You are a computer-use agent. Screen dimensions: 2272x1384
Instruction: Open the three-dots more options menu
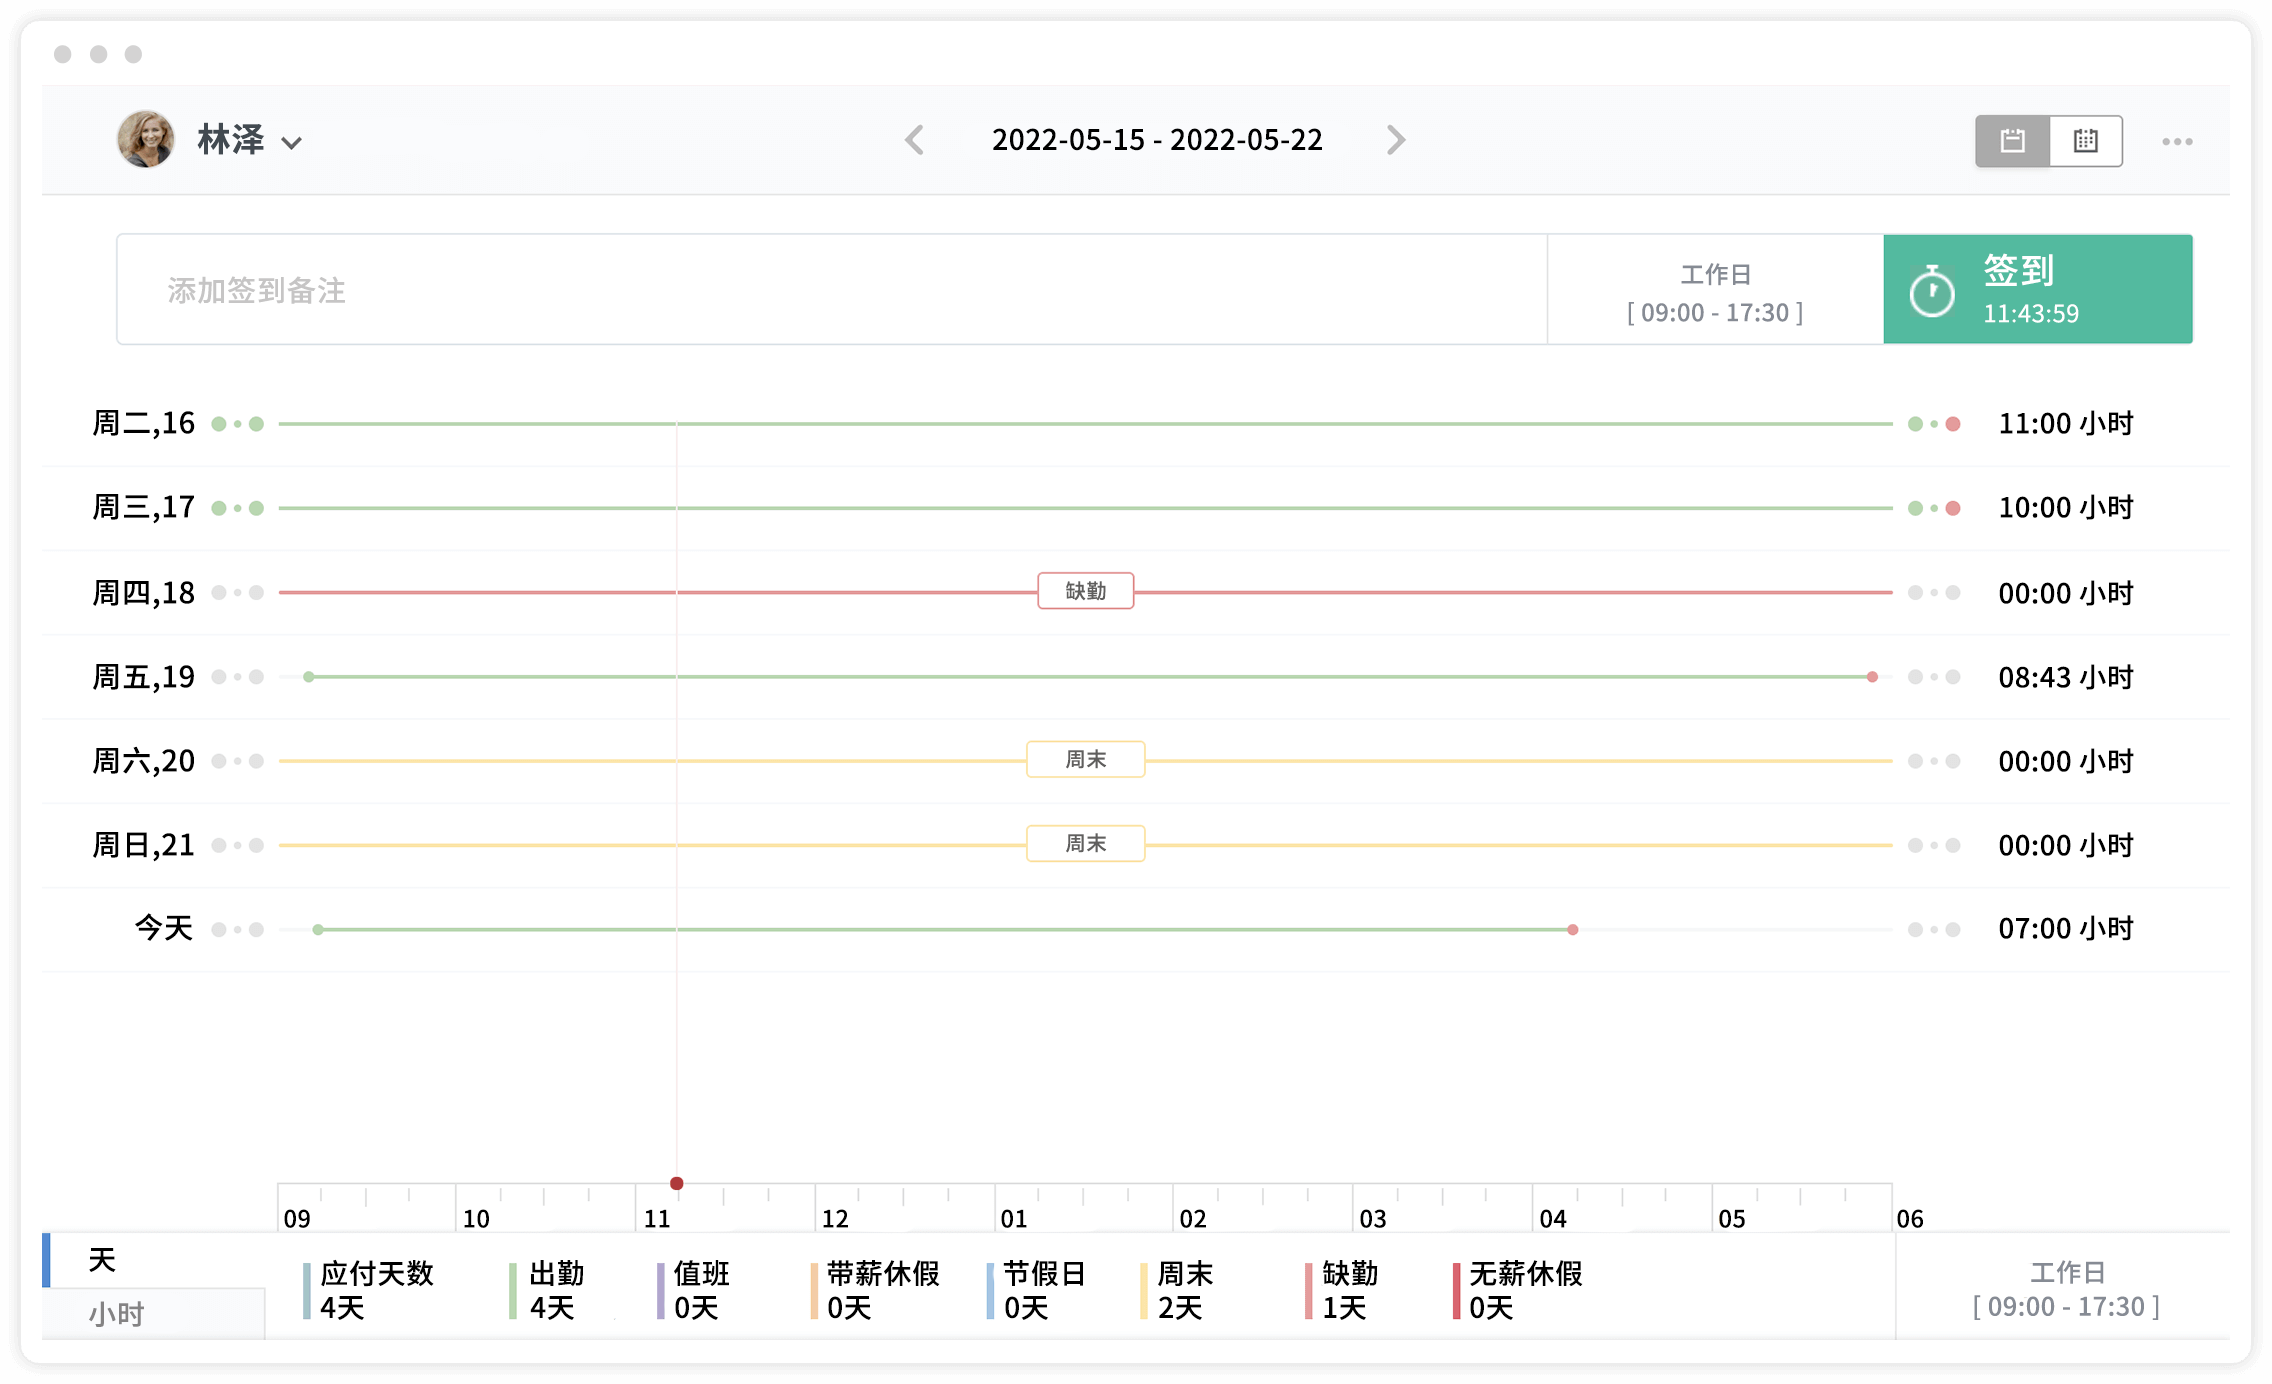click(2176, 142)
